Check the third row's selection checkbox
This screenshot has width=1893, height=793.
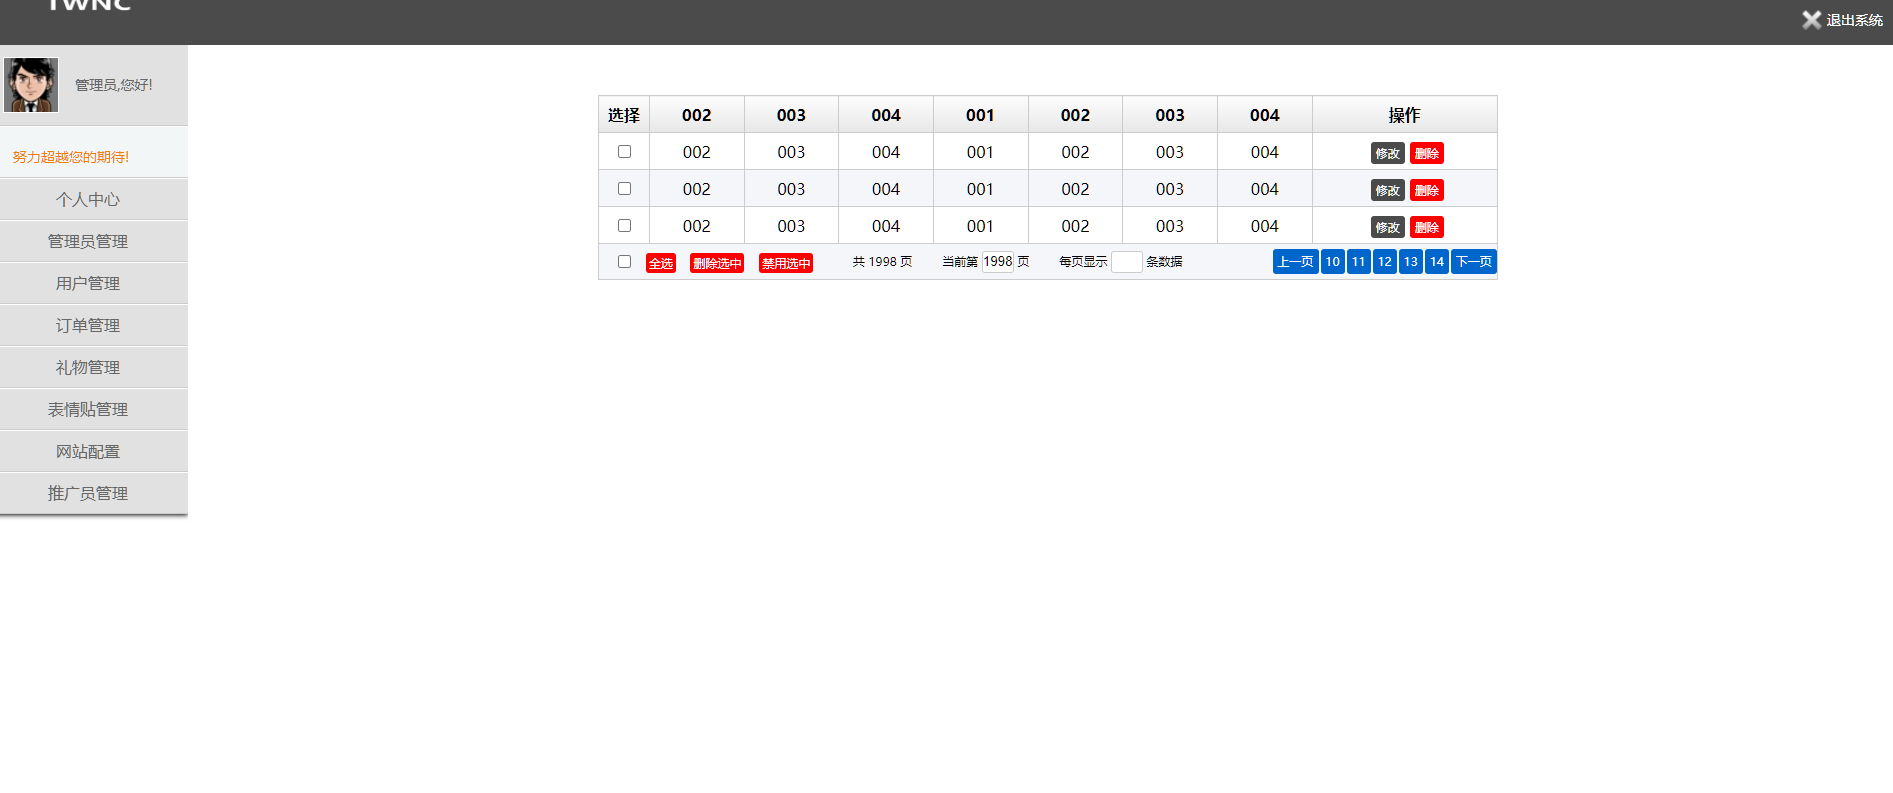624,226
